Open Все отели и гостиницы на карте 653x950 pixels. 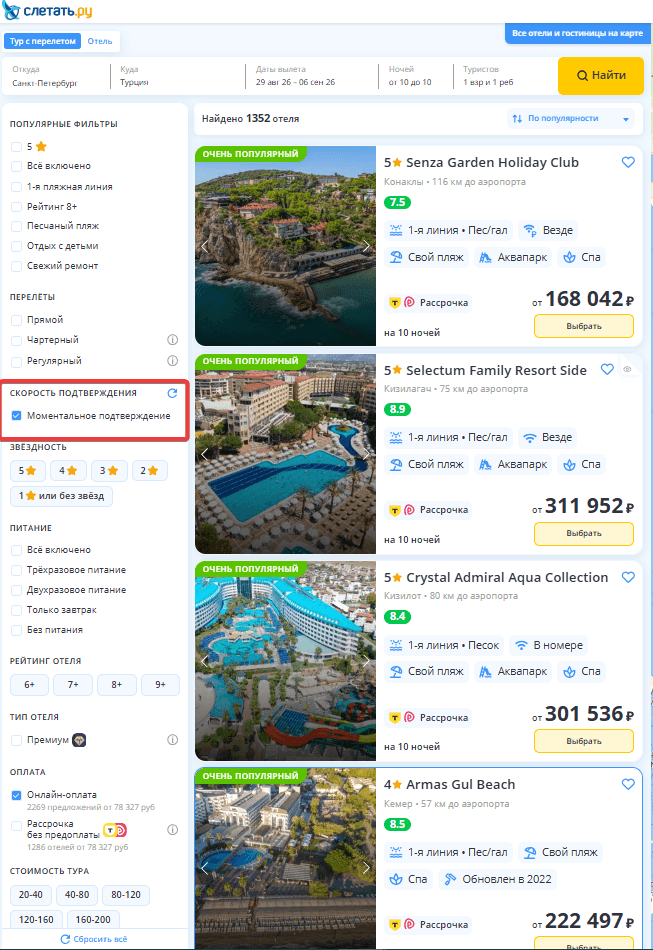577,33
